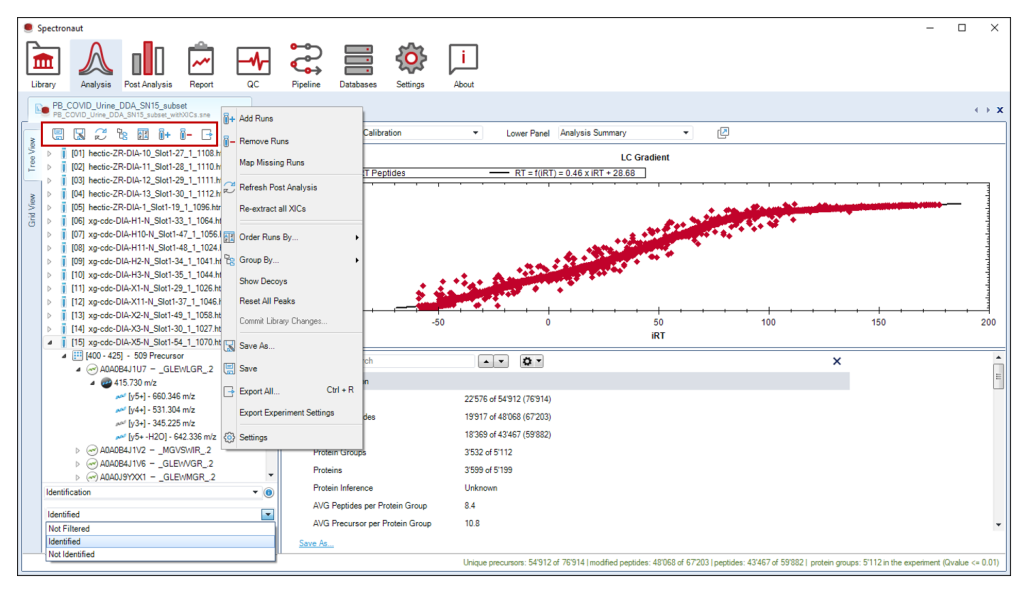1029x594 pixels.
Task: Switch to the Tree View side tab
Action: (x=32, y=155)
